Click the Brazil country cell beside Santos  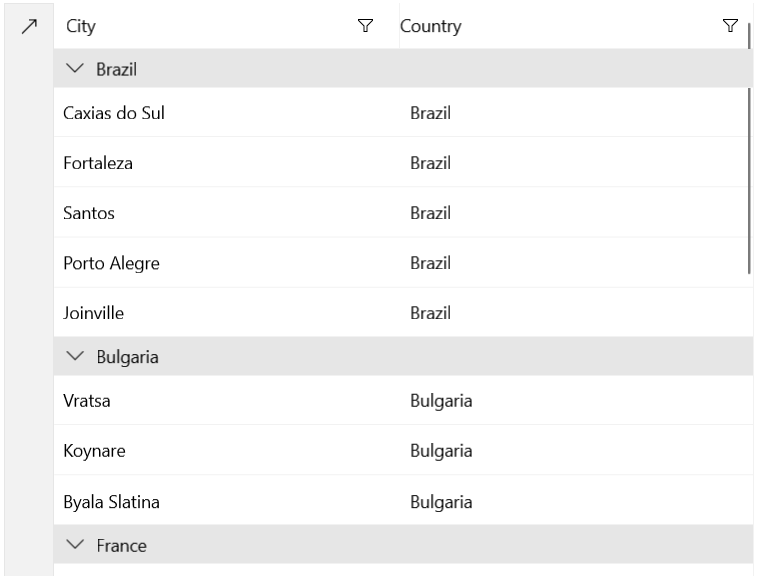pyautogui.click(x=431, y=213)
